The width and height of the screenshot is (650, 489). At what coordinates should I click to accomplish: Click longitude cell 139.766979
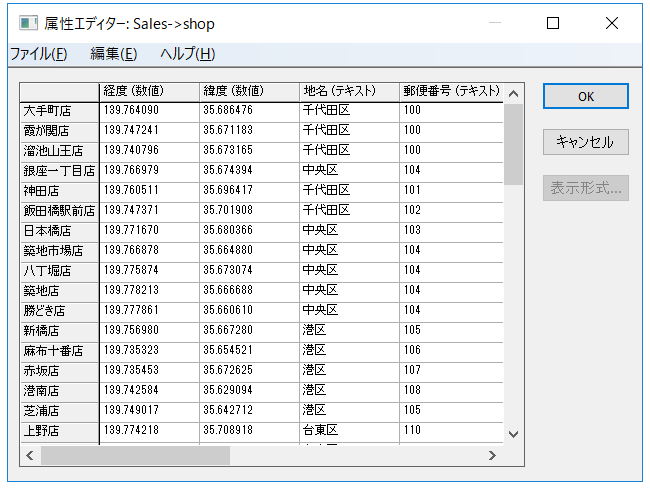coord(149,172)
